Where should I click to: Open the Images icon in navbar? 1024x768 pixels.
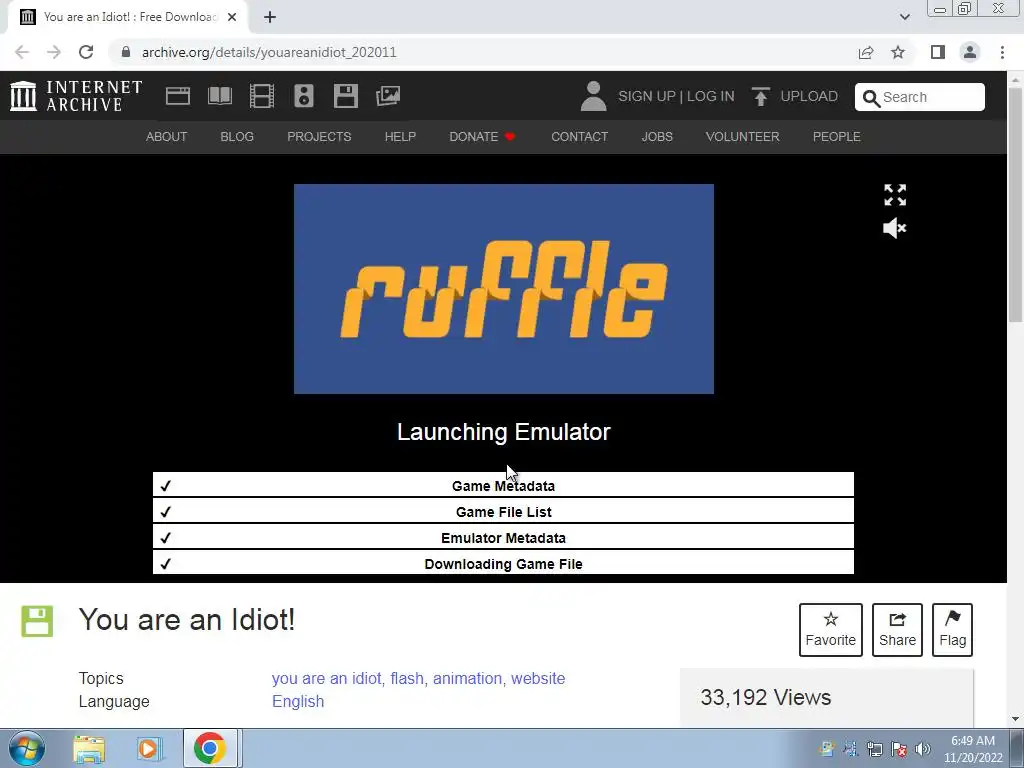[388, 96]
